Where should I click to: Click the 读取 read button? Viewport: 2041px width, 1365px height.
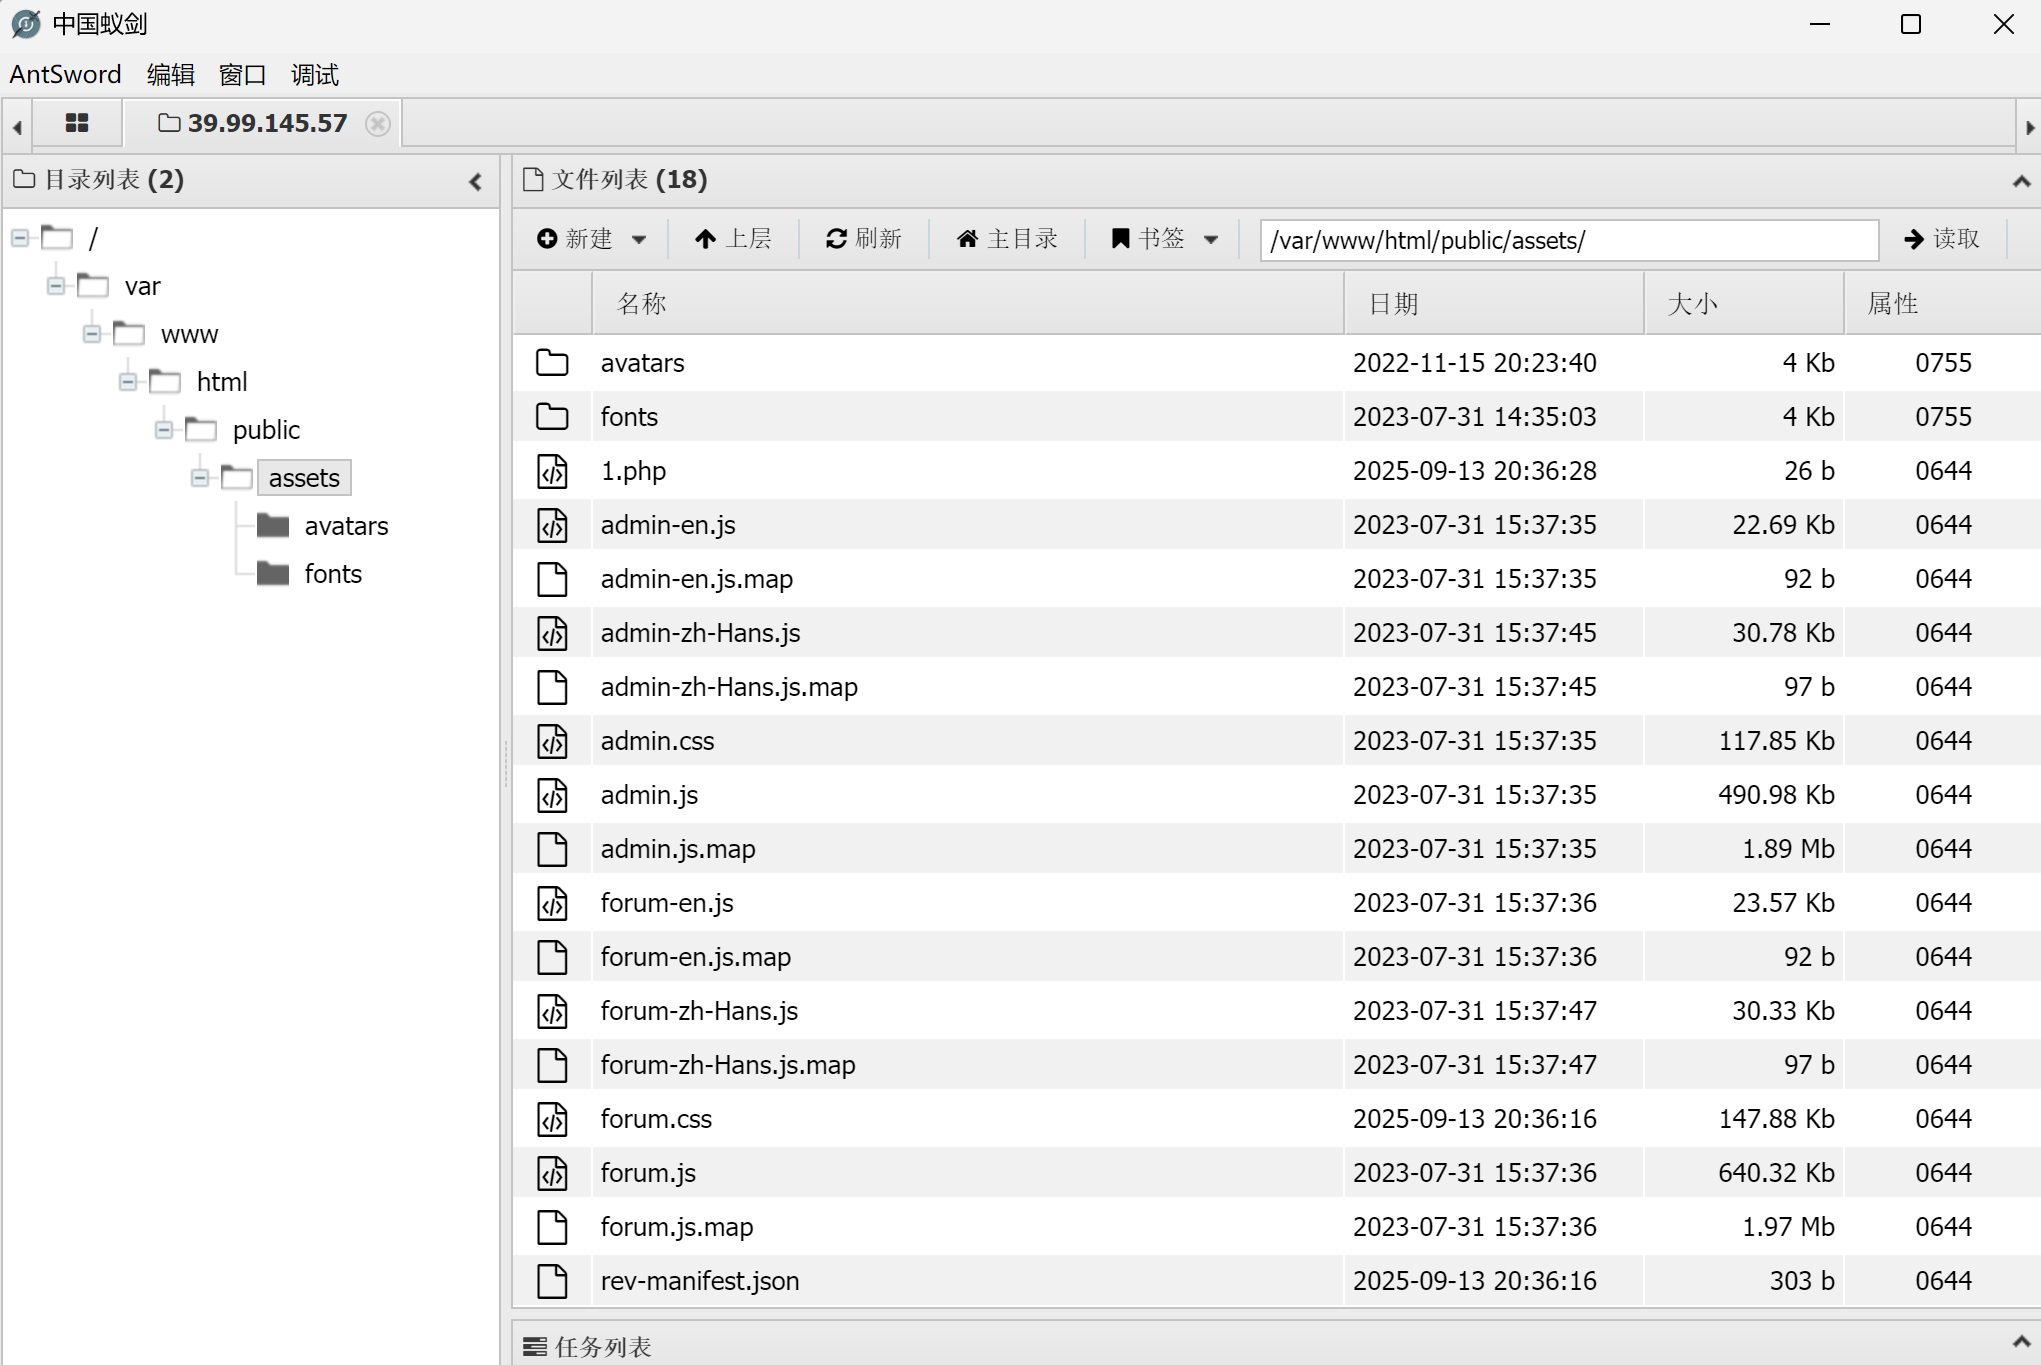click(x=1941, y=239)
